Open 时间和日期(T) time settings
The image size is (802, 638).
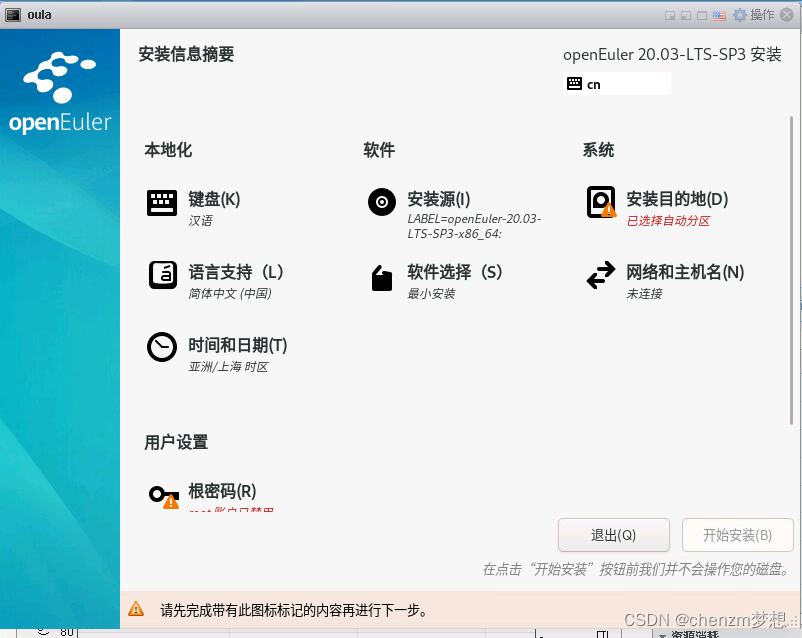(217, 354)
